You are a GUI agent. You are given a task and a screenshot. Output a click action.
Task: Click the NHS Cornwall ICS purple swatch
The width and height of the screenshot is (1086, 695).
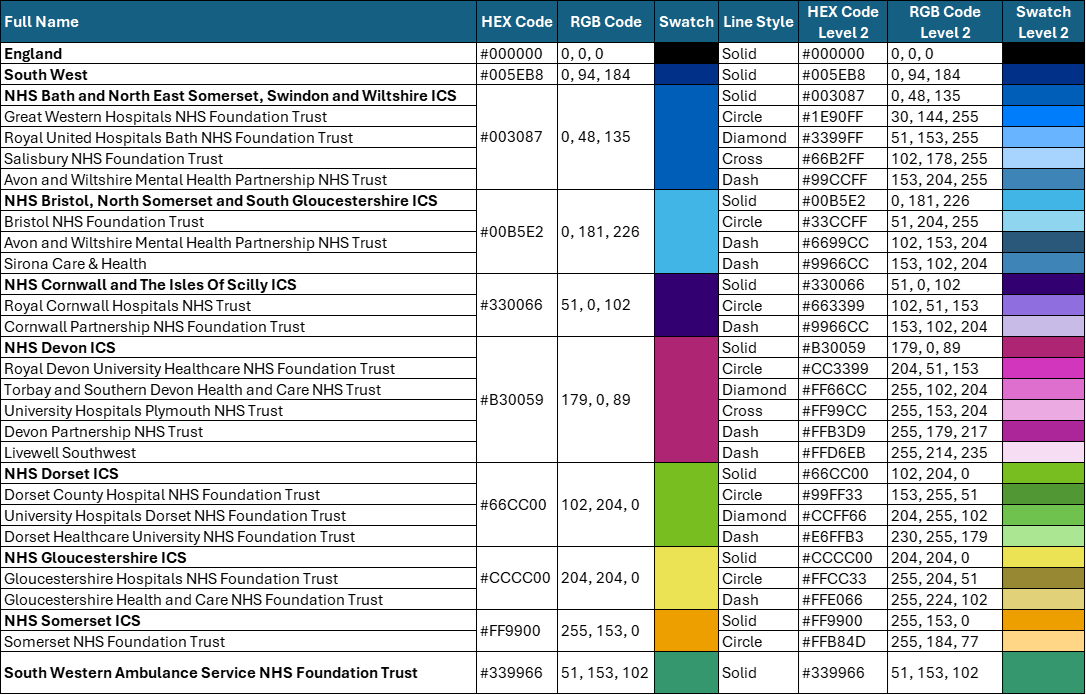click(686, 305)
